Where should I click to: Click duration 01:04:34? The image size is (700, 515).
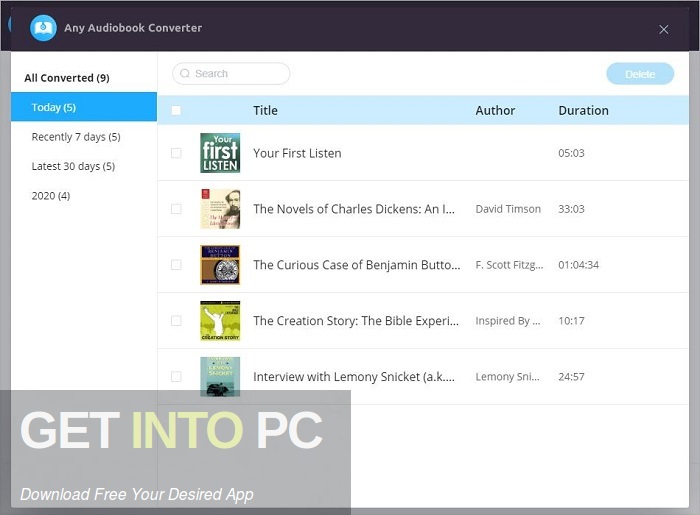click(x=579, y=265)
